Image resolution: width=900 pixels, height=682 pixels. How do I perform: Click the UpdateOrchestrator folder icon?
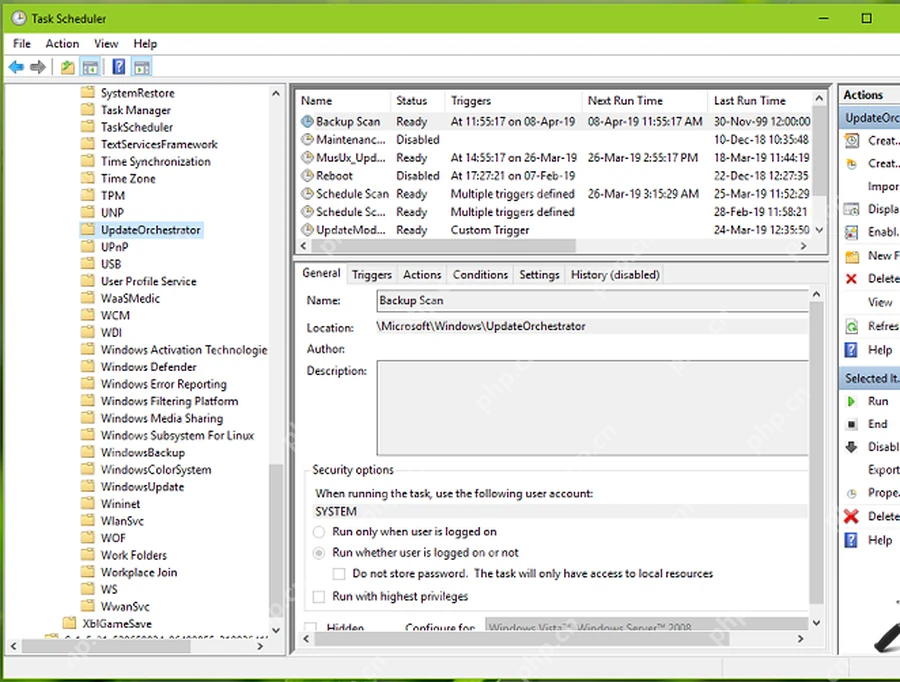(88, 230)
